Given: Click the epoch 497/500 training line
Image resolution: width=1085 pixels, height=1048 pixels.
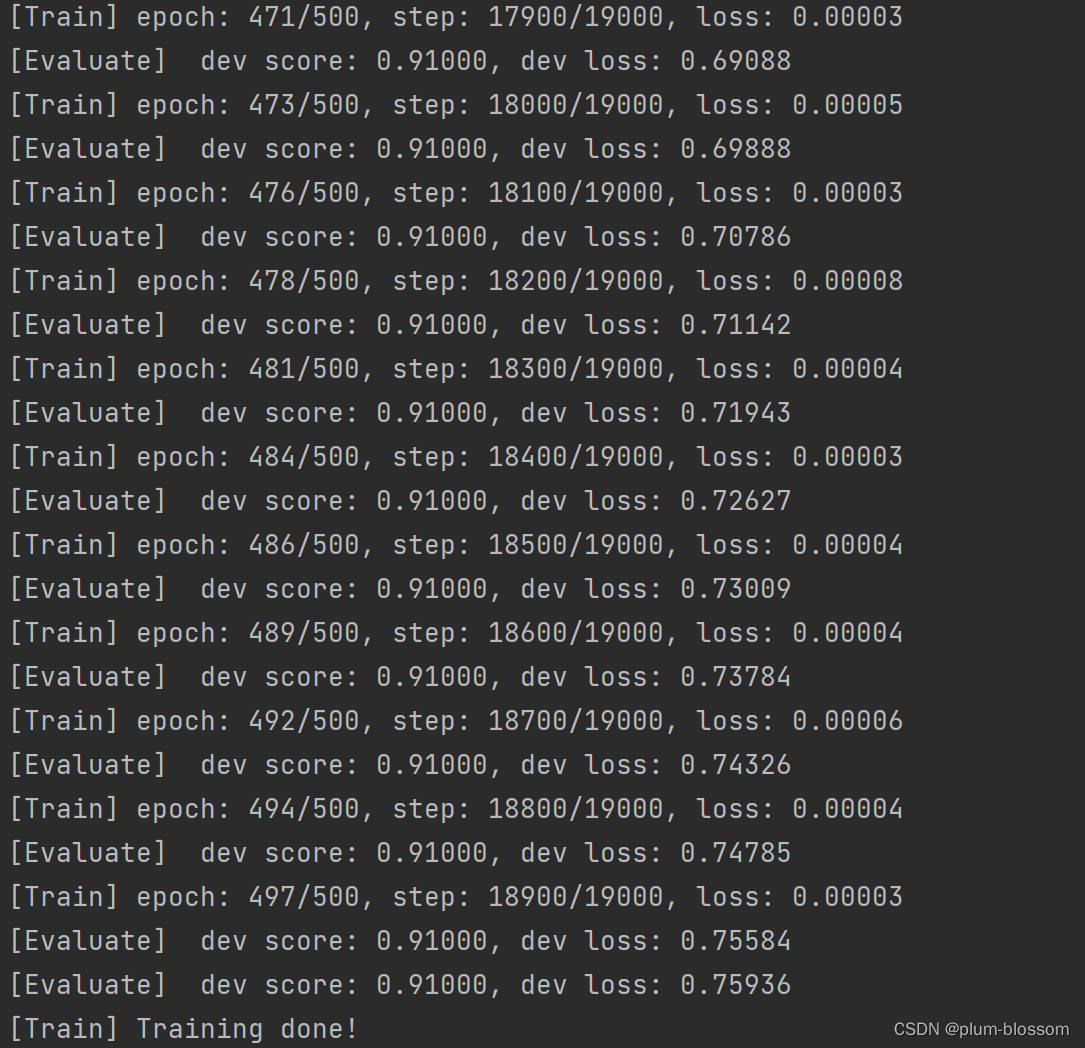Looking at the screenshot, I should 456,897.
